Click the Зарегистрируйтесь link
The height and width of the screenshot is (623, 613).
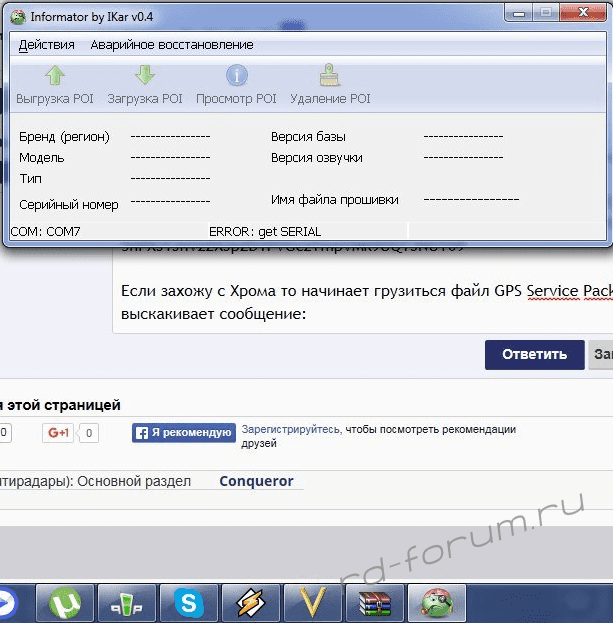click(290, 429)
